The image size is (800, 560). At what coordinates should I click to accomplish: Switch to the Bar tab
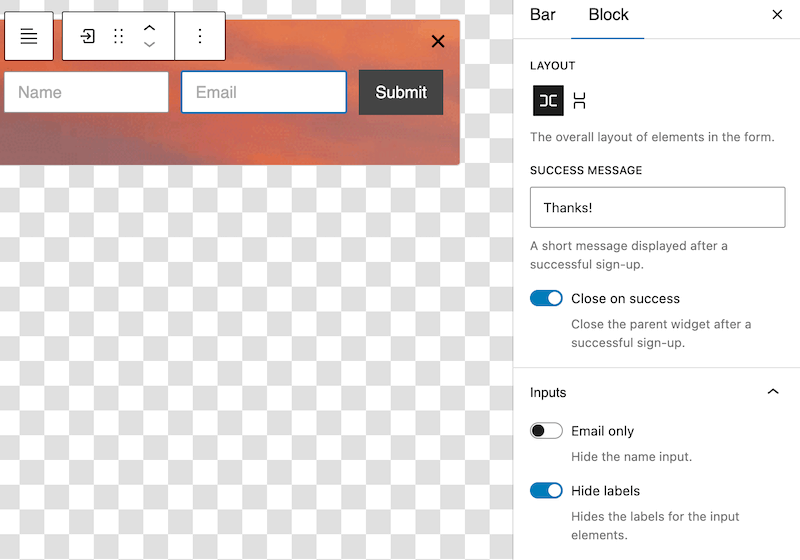[542, 15]
